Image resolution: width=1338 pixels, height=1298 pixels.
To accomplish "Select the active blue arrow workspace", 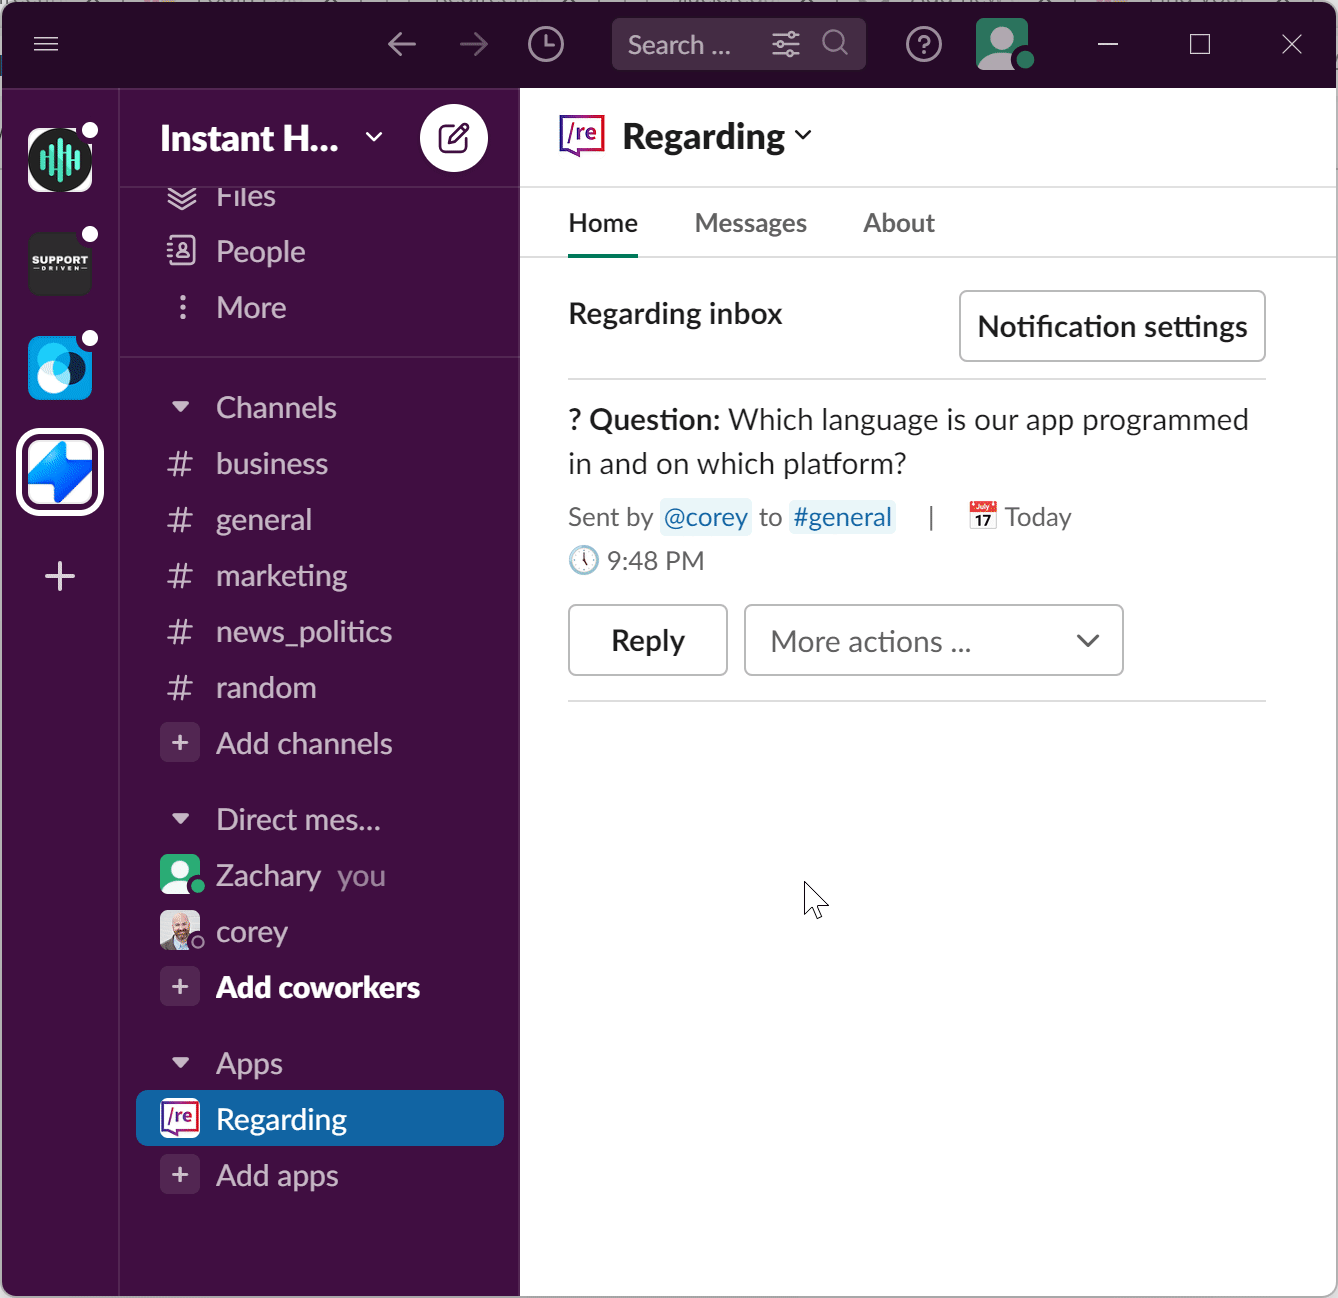I will 60,472.
